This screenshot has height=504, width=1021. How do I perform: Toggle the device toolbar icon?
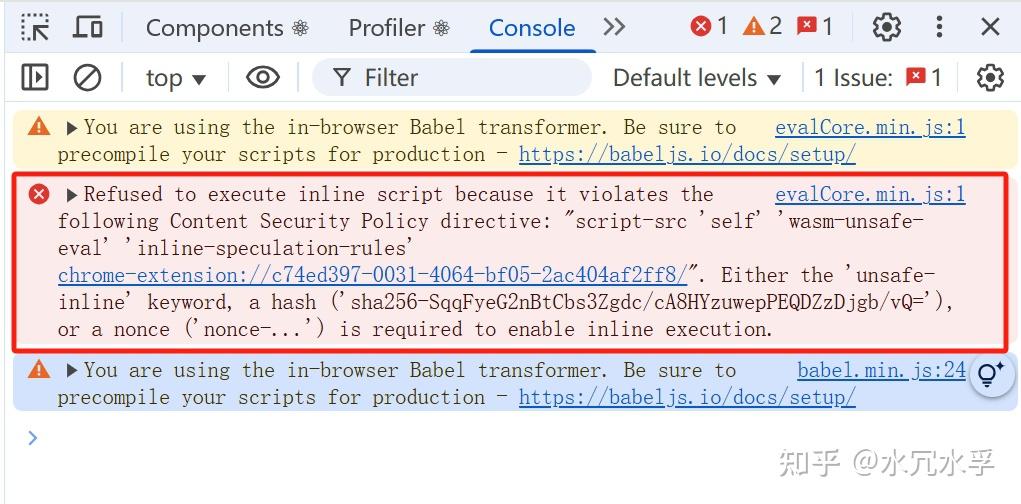87,27
